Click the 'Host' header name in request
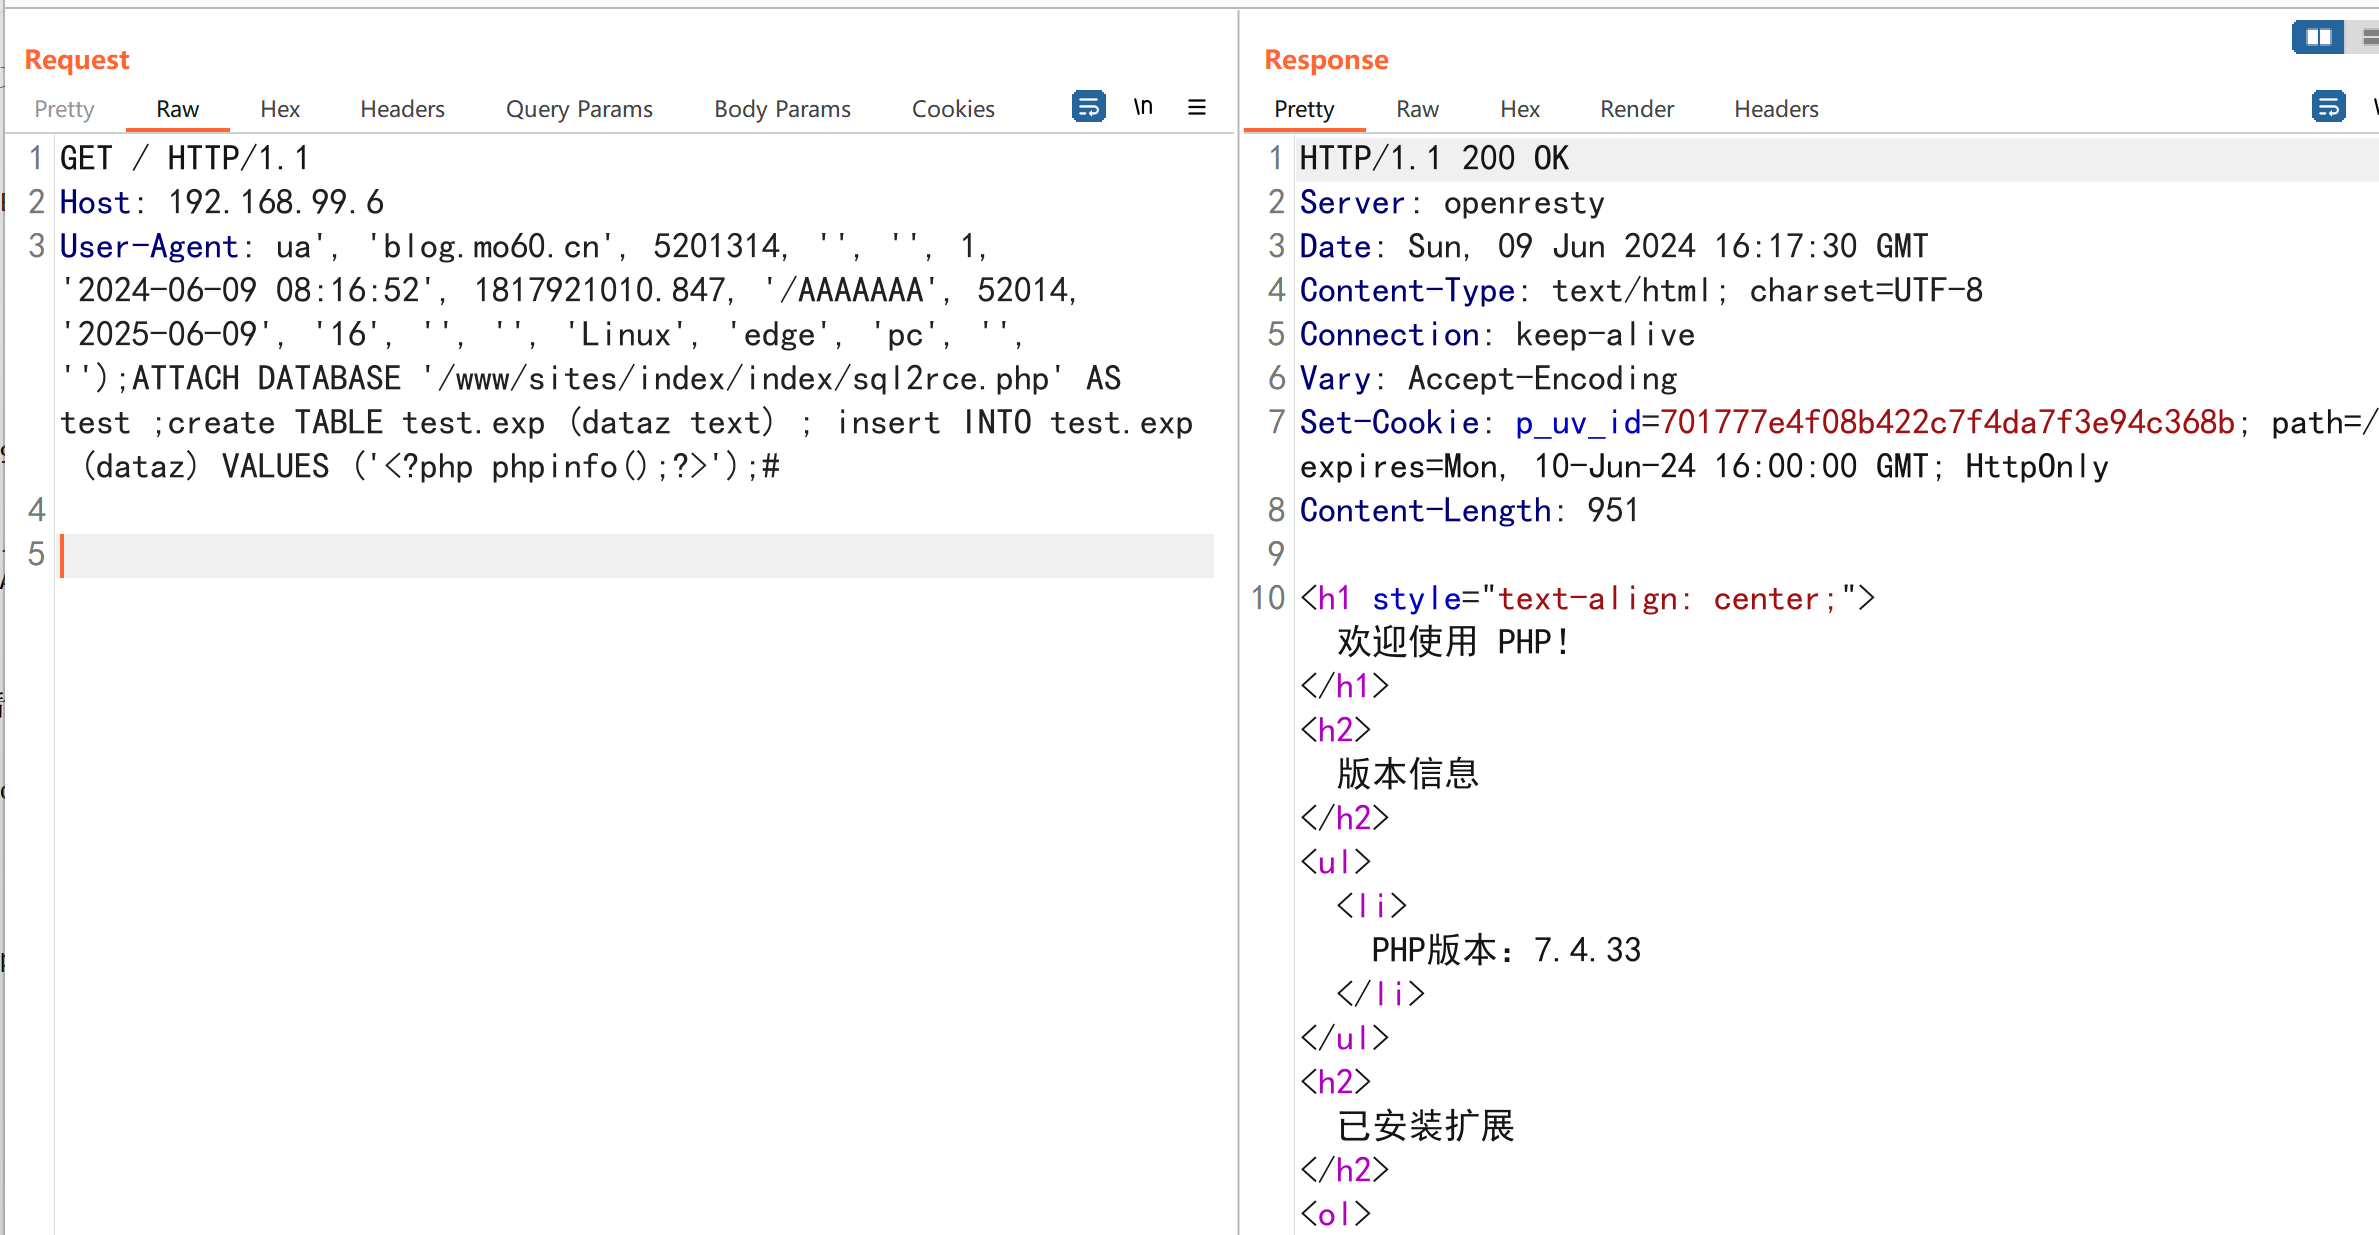Viewport: 2379px width, 1235px height. (x=95, y=202)
